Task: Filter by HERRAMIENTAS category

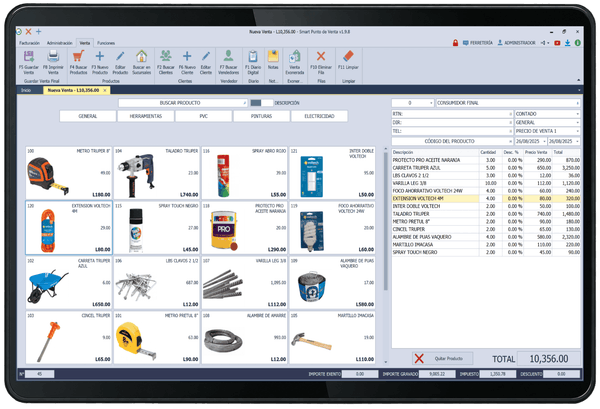Action: click(x=146, y=116)
